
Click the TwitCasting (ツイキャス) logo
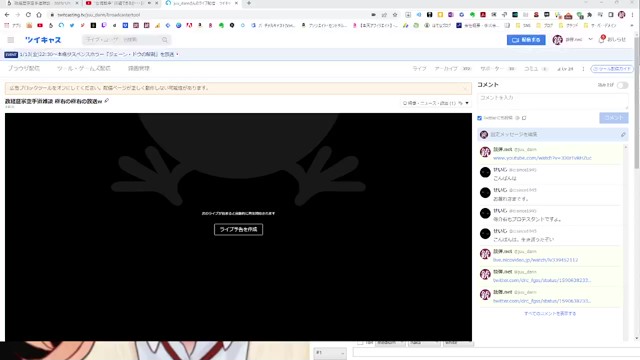pyautogui.click(x=43, y=40)
